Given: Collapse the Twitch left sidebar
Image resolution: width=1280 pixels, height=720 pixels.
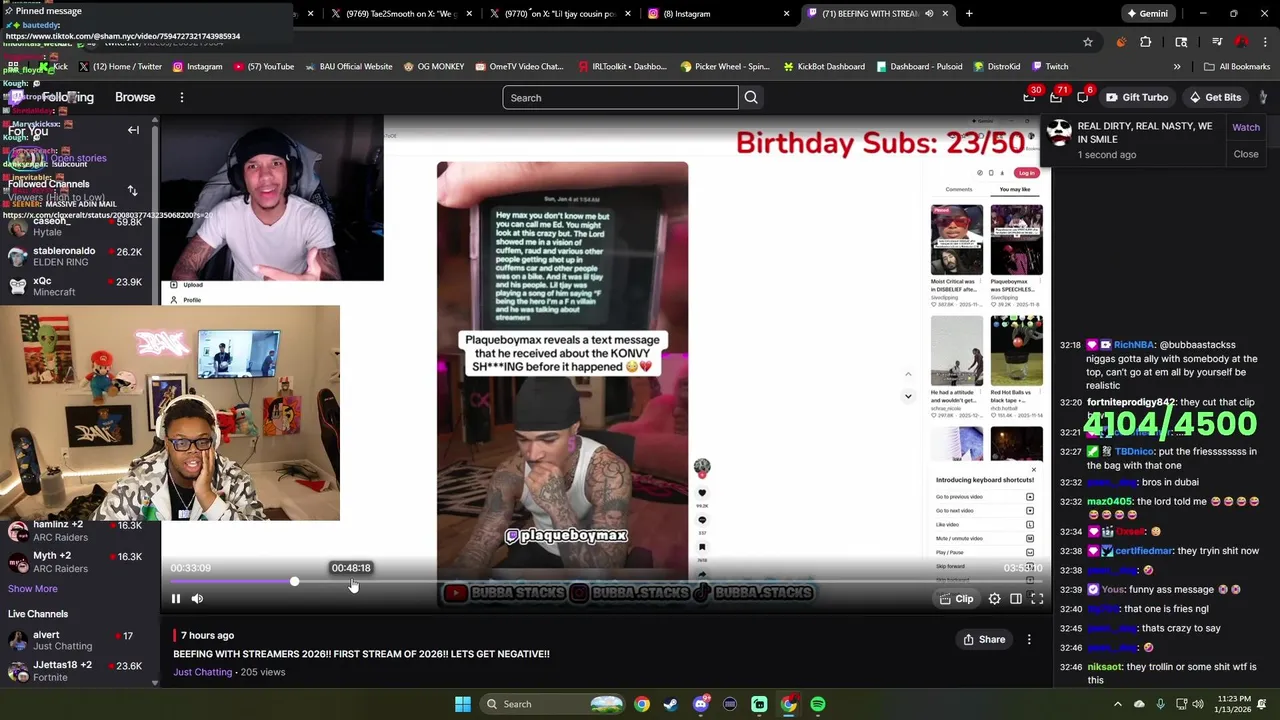Looking at the screenshot, I should coord(133,130).
